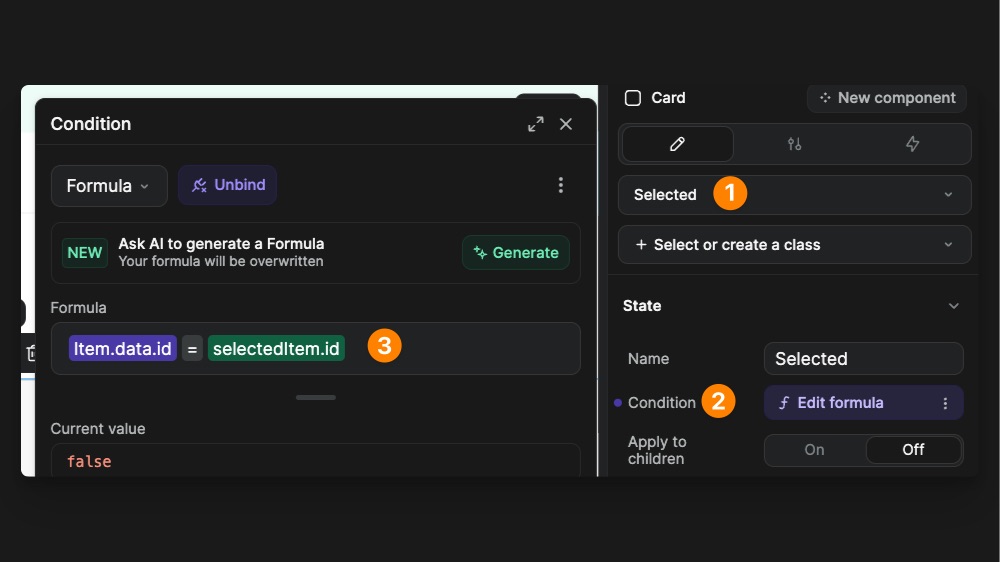The image size is (1000, 562).
Task: Click the NEW badge in AI banner
Action: (x=85, y=253)
